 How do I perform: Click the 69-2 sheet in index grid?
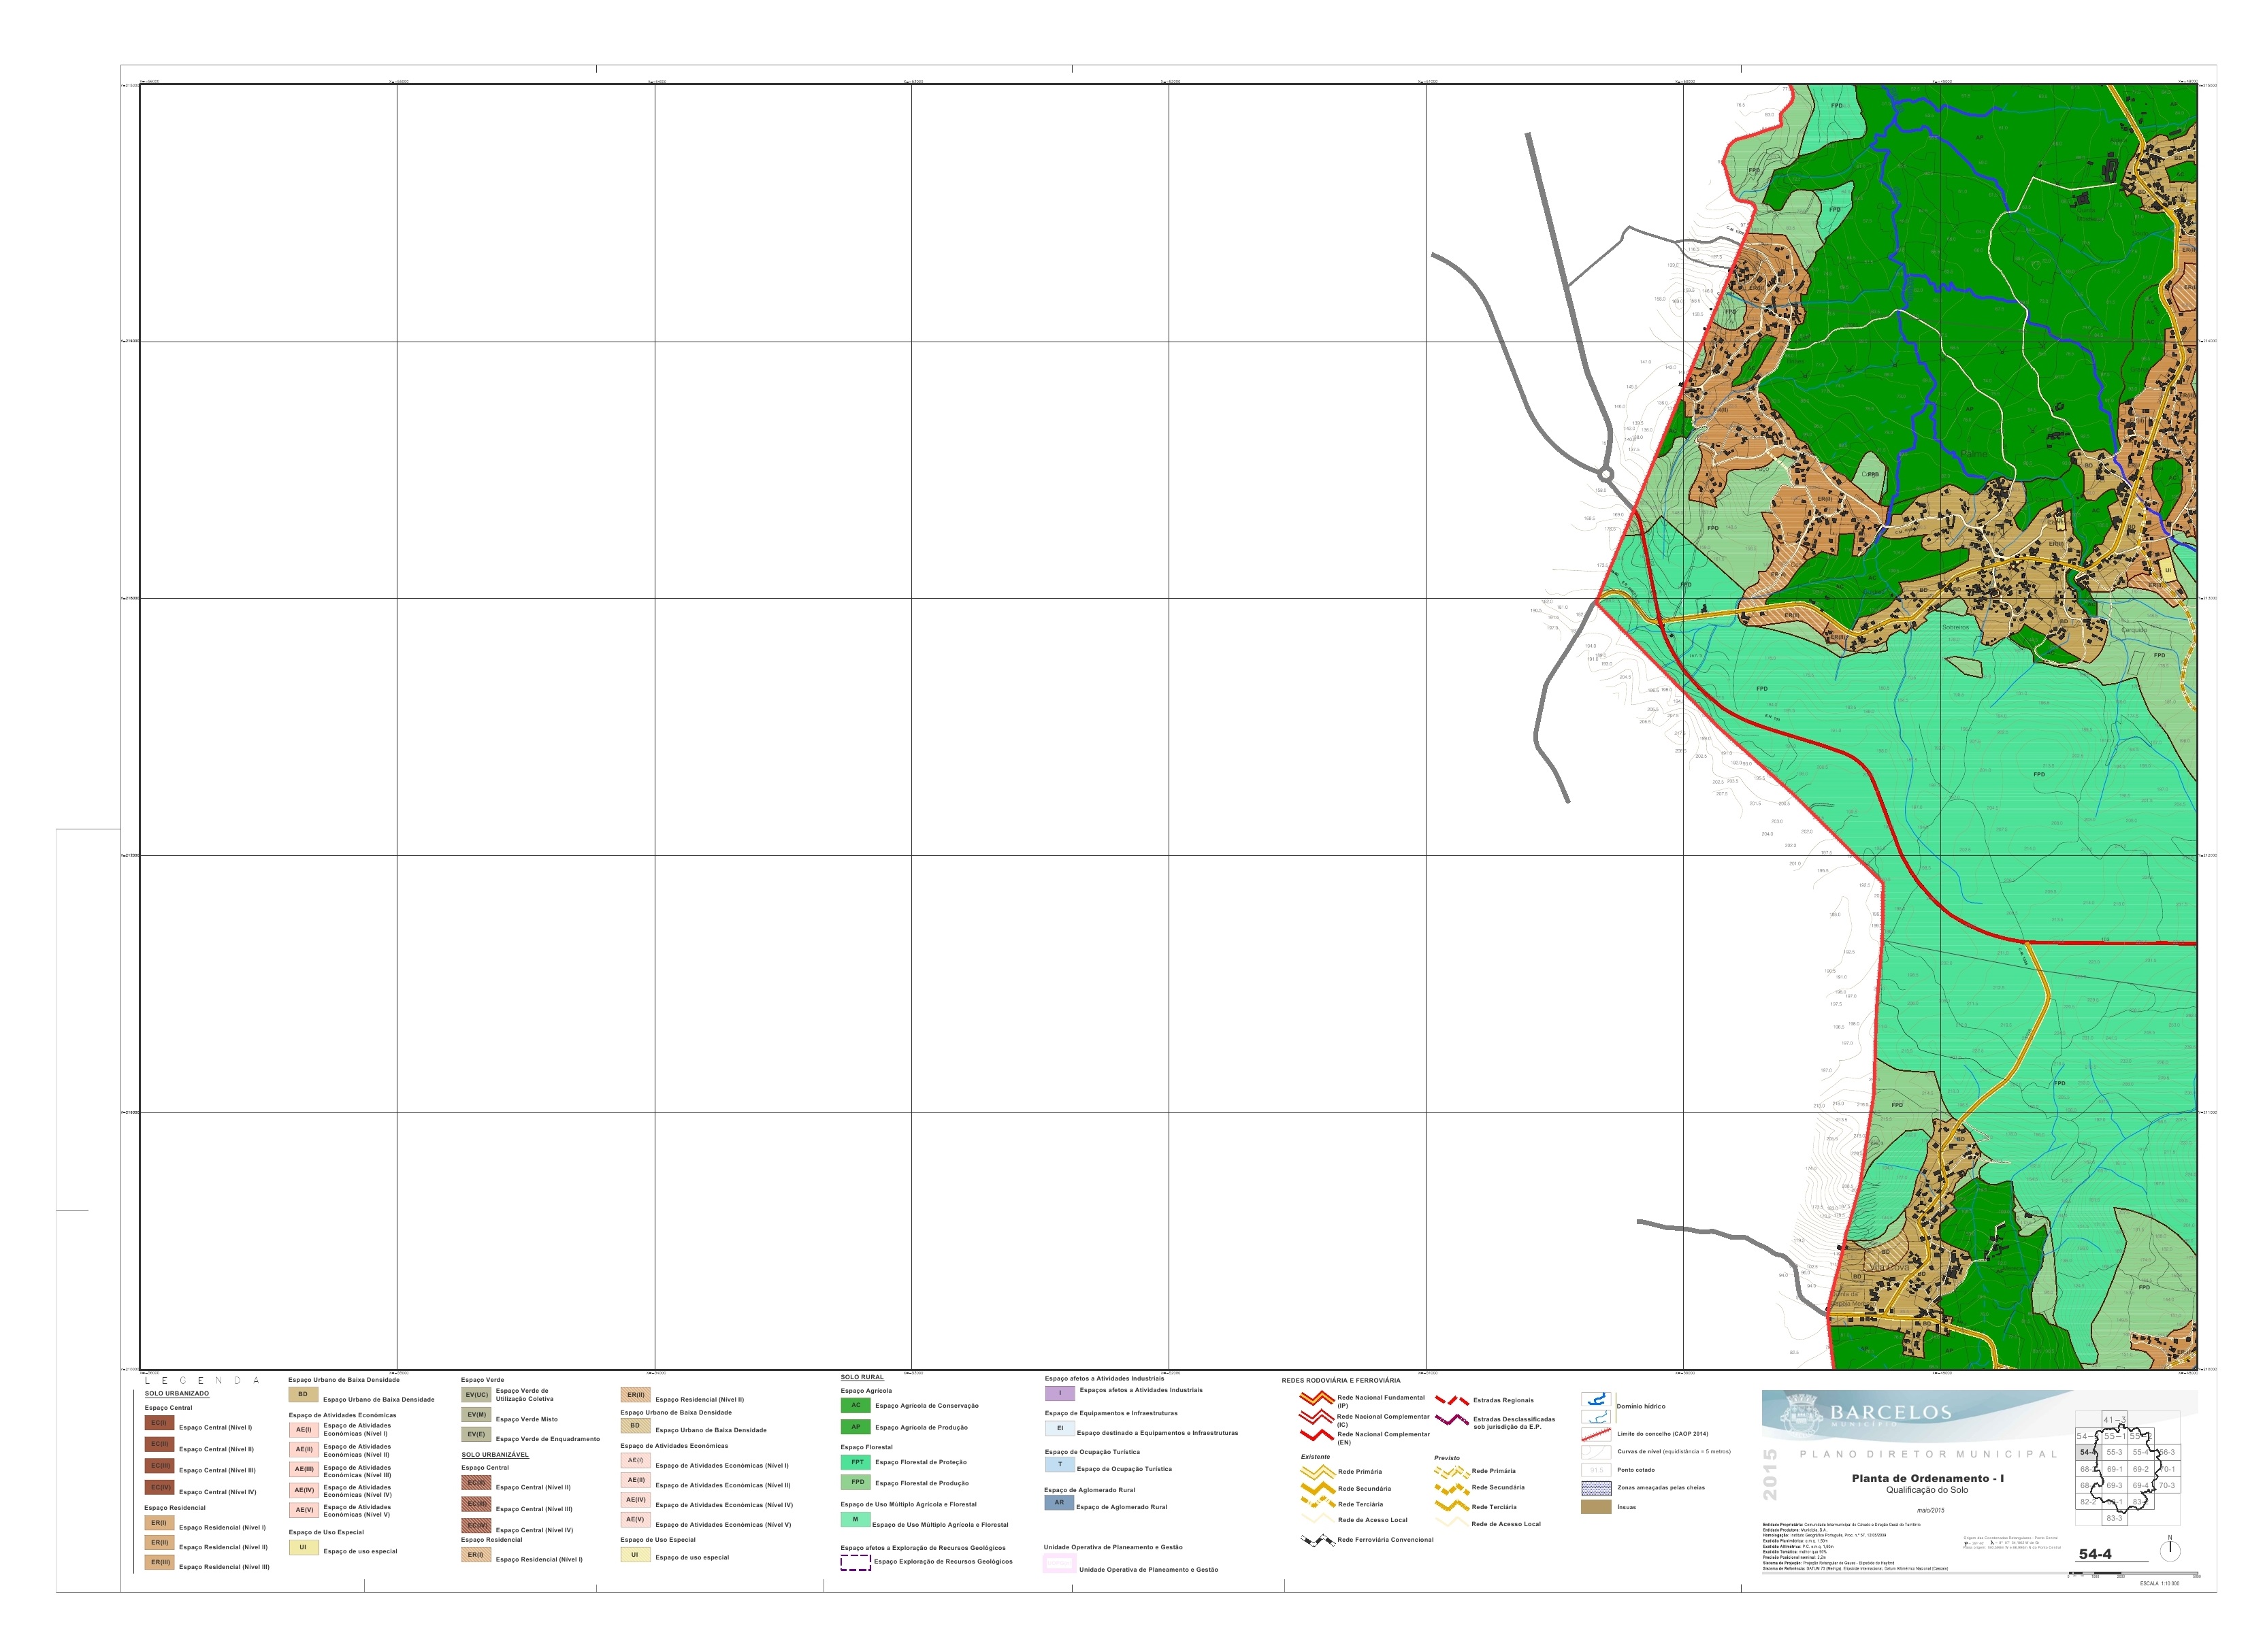[x=2140, y=1469]
